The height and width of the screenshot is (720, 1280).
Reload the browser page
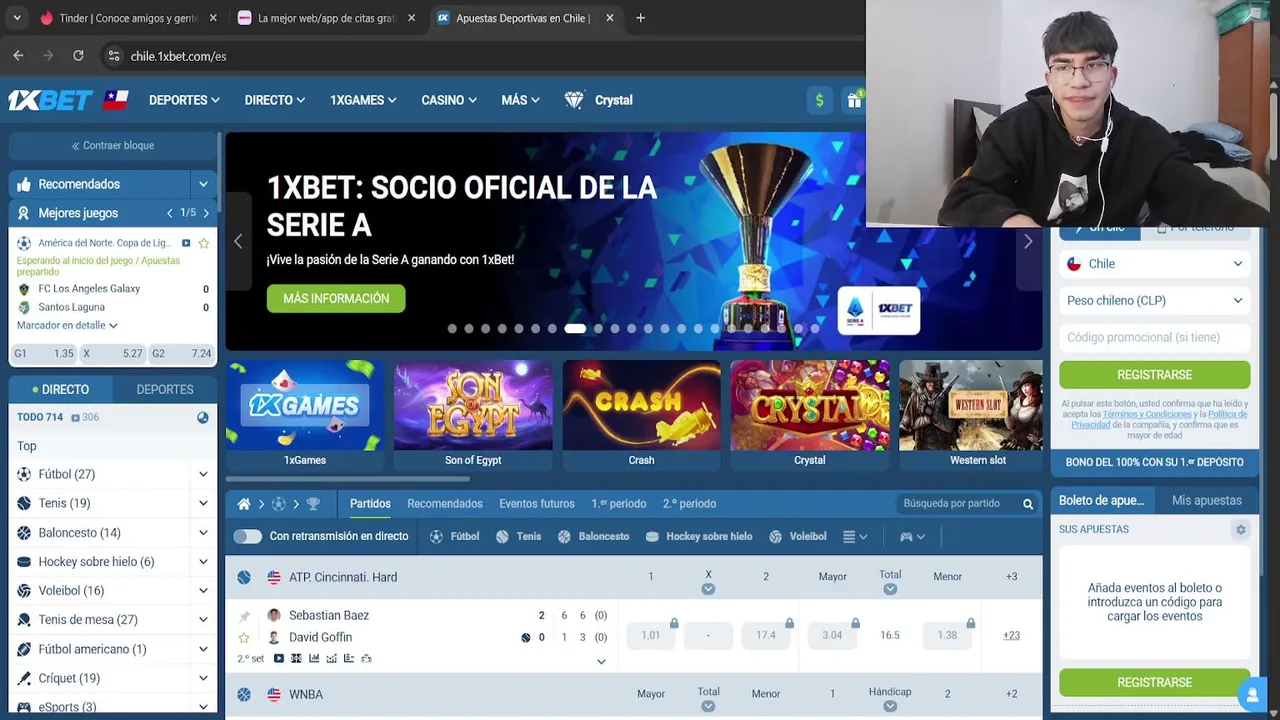click(x=78, y=56)
